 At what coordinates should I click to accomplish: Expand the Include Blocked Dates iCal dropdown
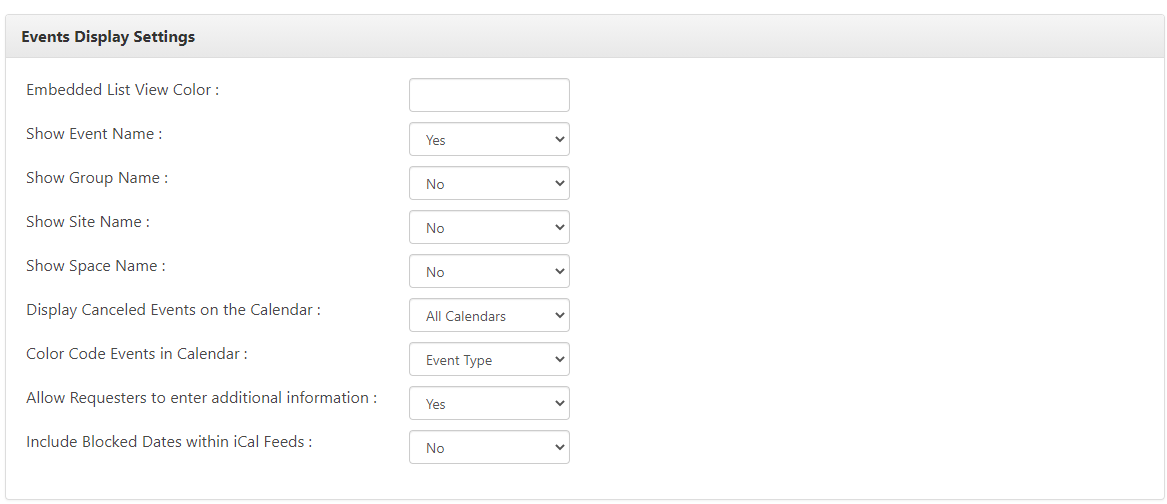pyautogui.click(x=489, y=447)
